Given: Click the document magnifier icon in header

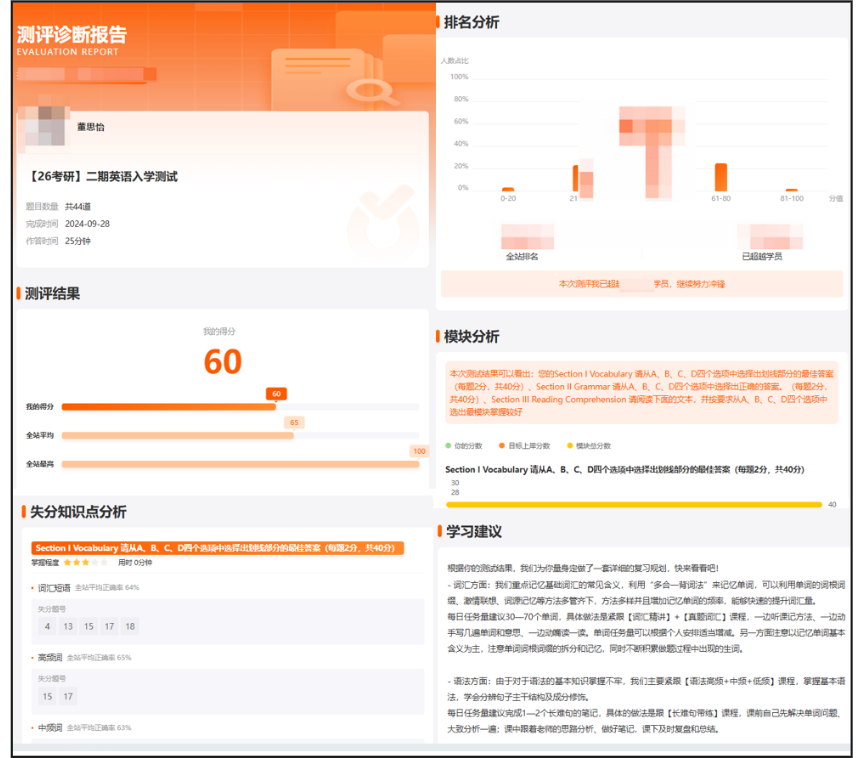Looking at the screenshot, I should [x=337, y=78].
